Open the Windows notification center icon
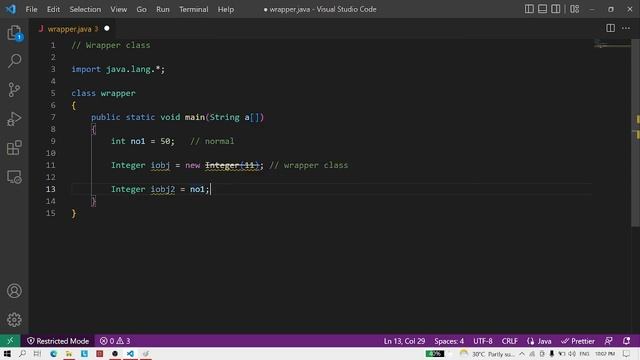The height and width of the screenshot is (360, 640). click(627, 354)
